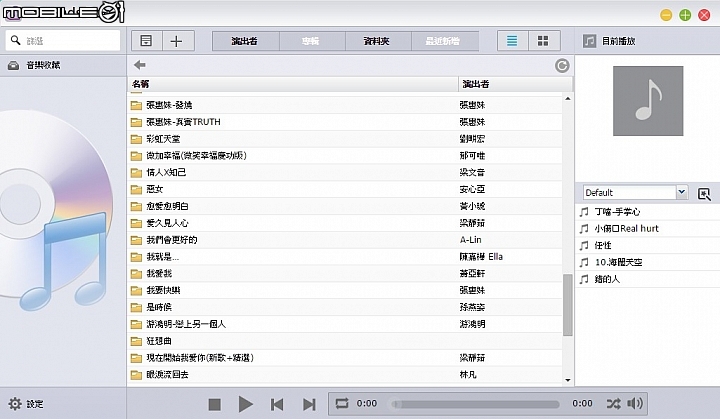Image resolution: width=720 pixels, height=419 pixels.
Task: Click folder icon of 愈愛愈明白
Action: (x=136, y=206)
